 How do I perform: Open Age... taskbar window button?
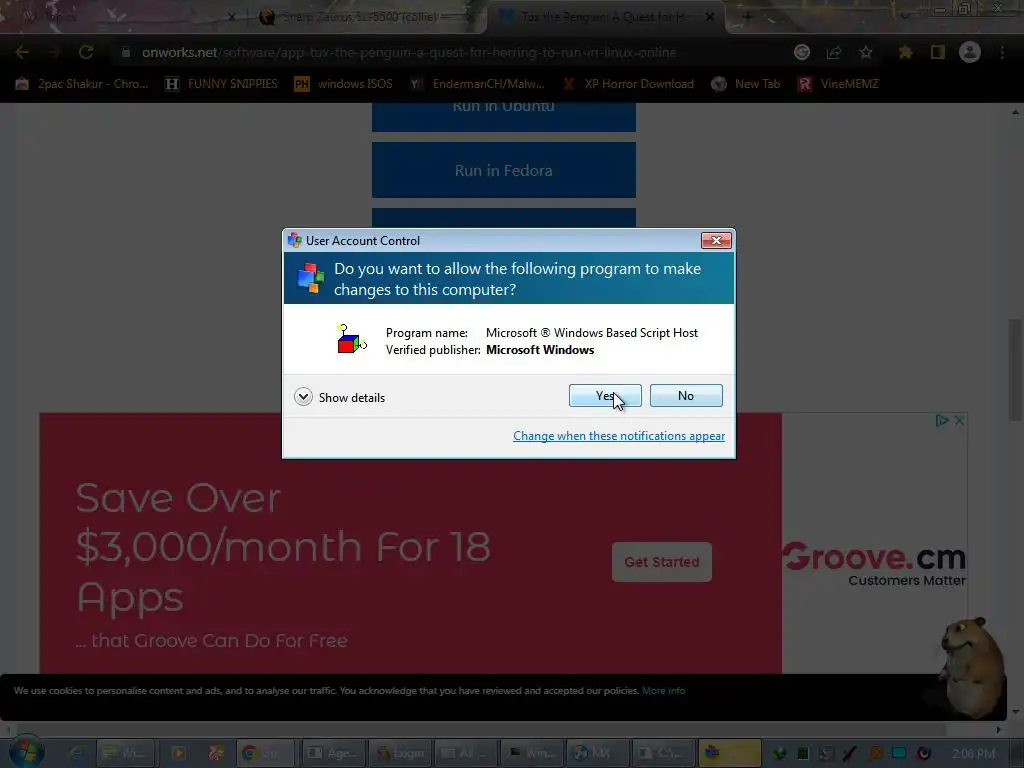point(334,754)
